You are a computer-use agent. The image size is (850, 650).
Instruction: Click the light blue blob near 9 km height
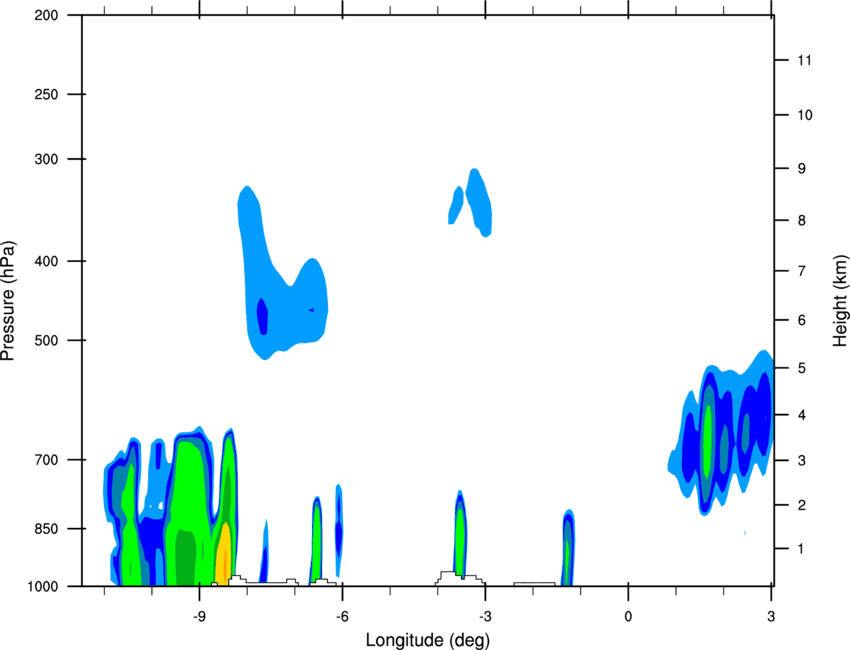coord(479,202)
